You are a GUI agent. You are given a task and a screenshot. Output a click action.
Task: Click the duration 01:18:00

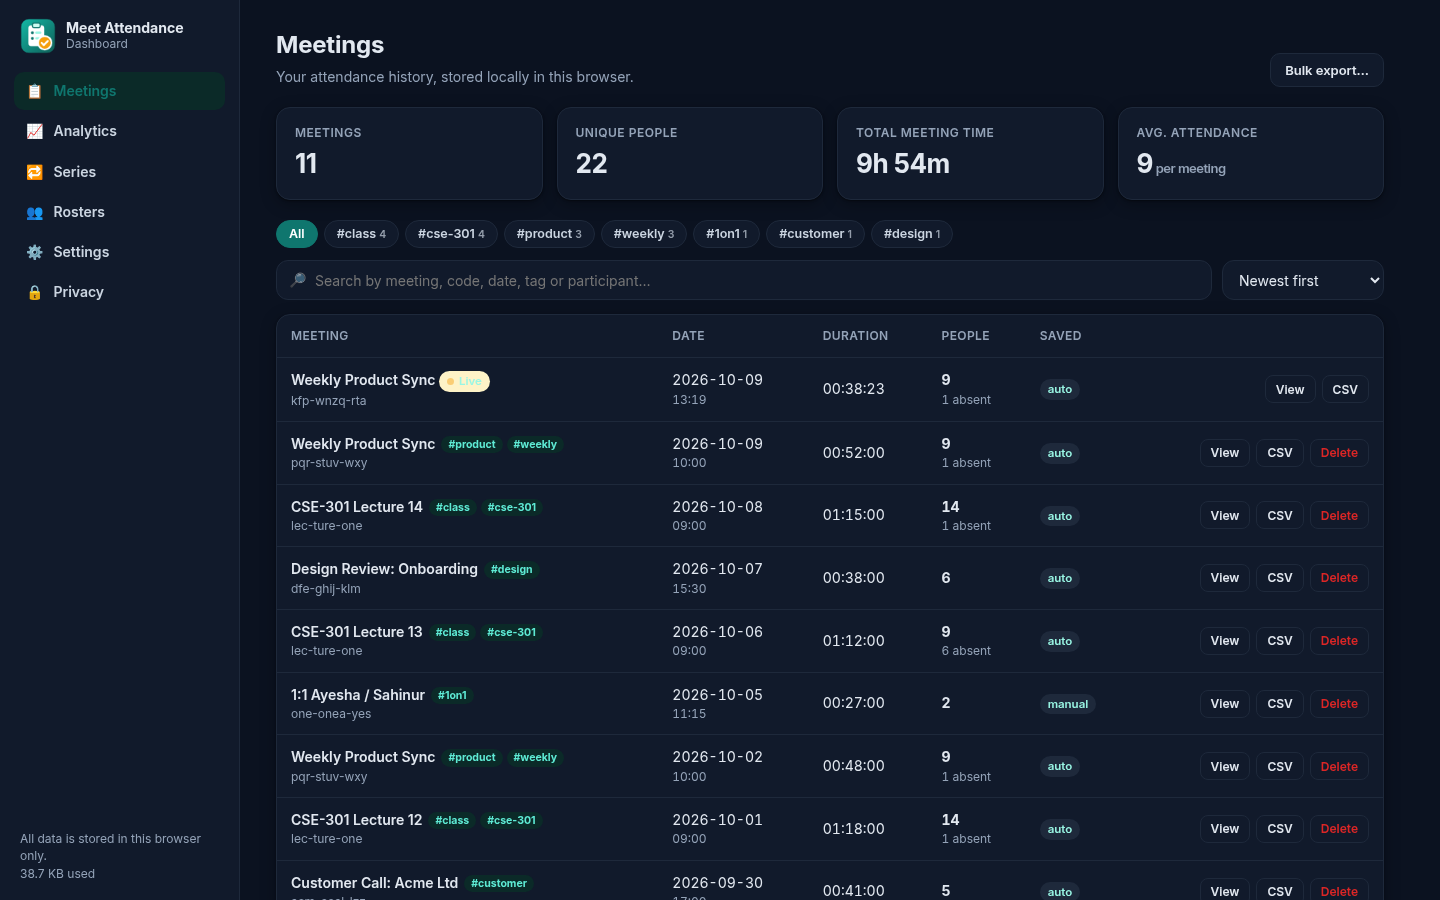click(x=854, y=829)
